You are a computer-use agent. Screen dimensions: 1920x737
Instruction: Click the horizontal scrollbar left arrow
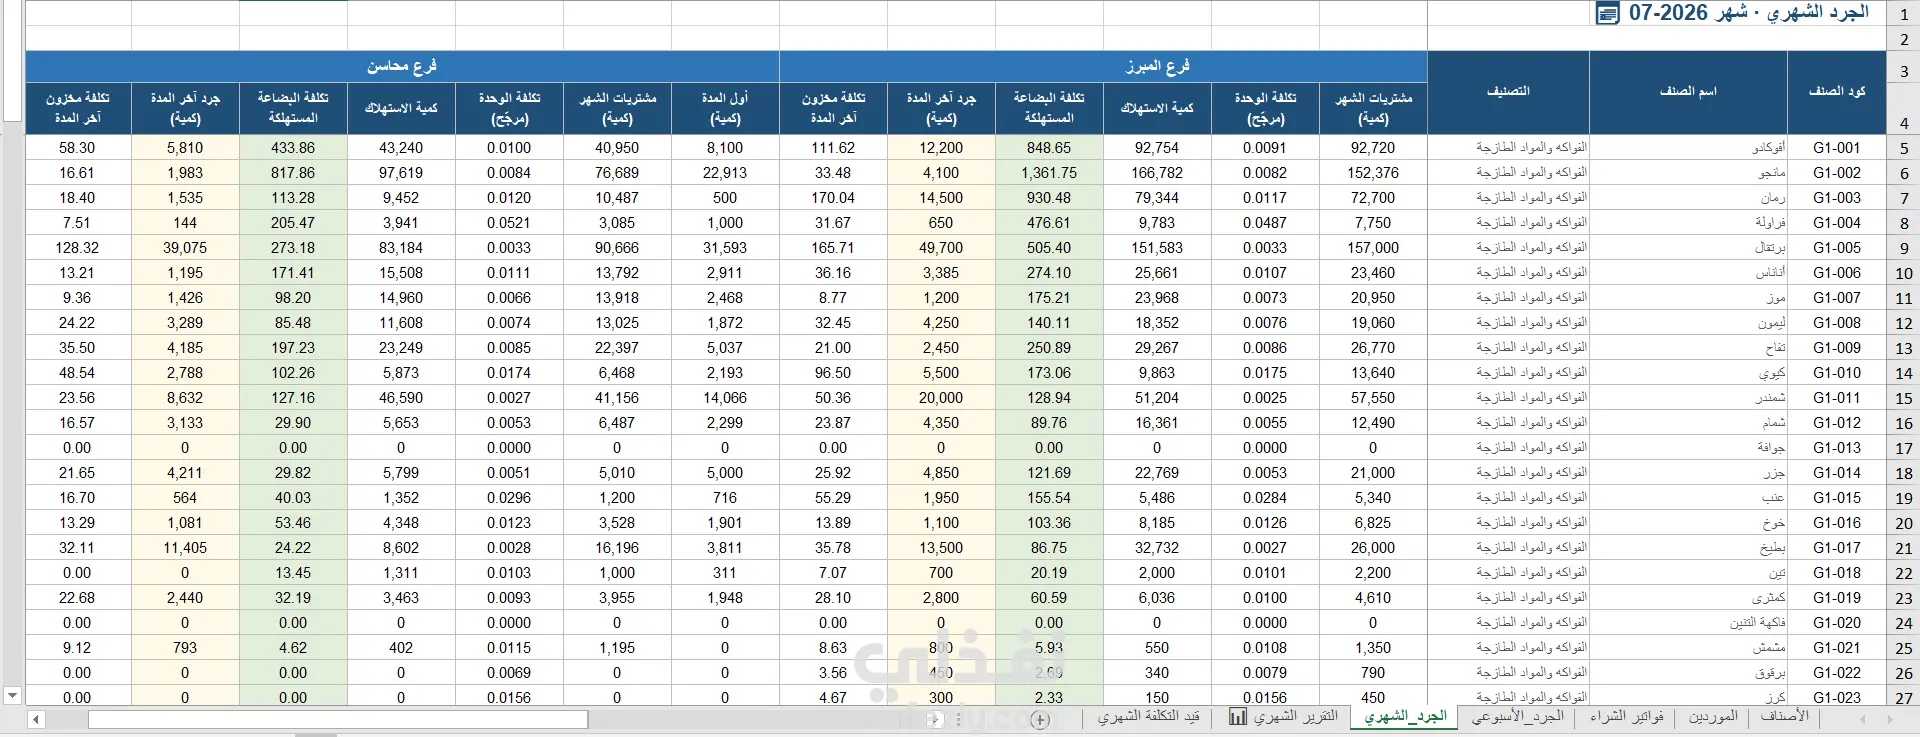(x=36, y=719)
